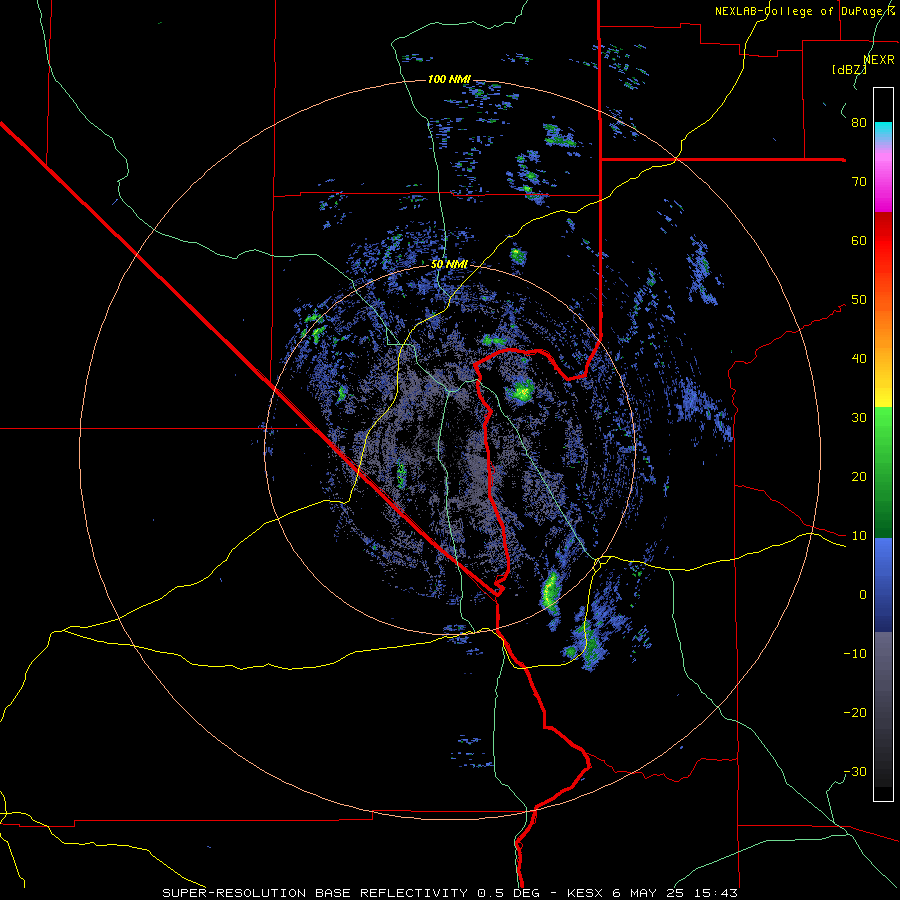Click the 80 value on the dBZ scale
Screen dimensions: 900x900
859,122
